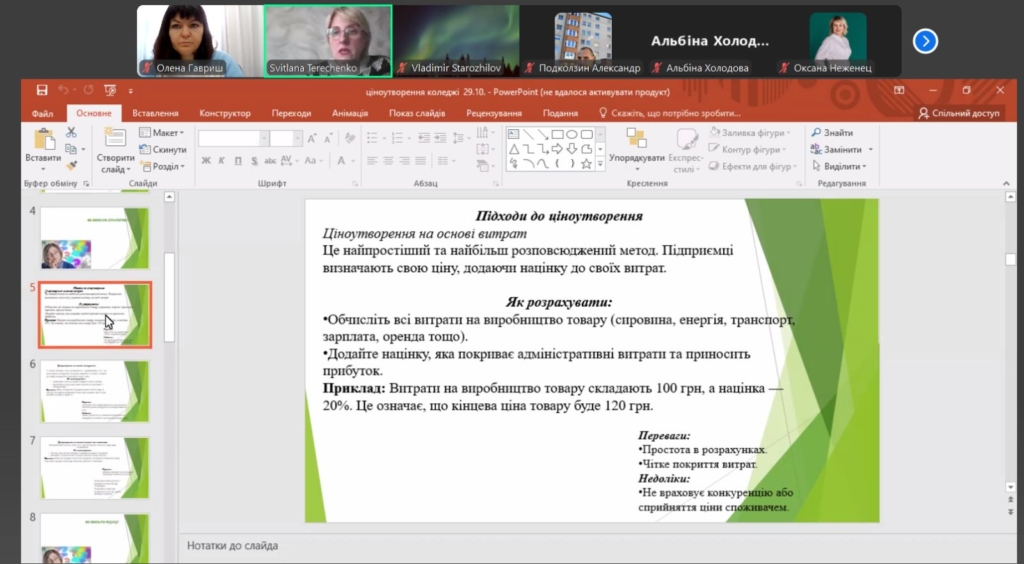Open the Макет layout dropdown

[162, 133]
